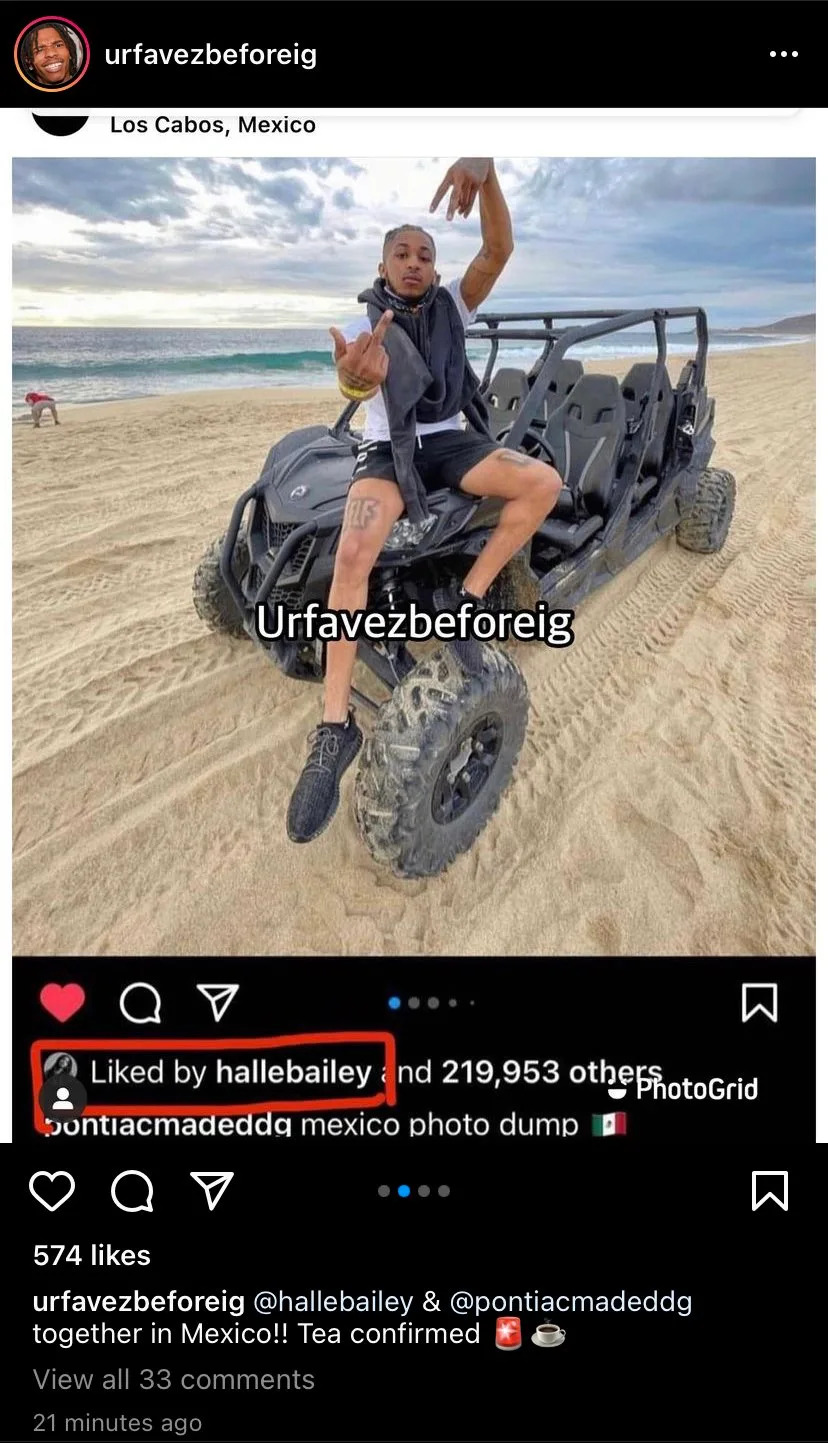Open the @hallebailey mention in caption

click(x=333, y=1302)
